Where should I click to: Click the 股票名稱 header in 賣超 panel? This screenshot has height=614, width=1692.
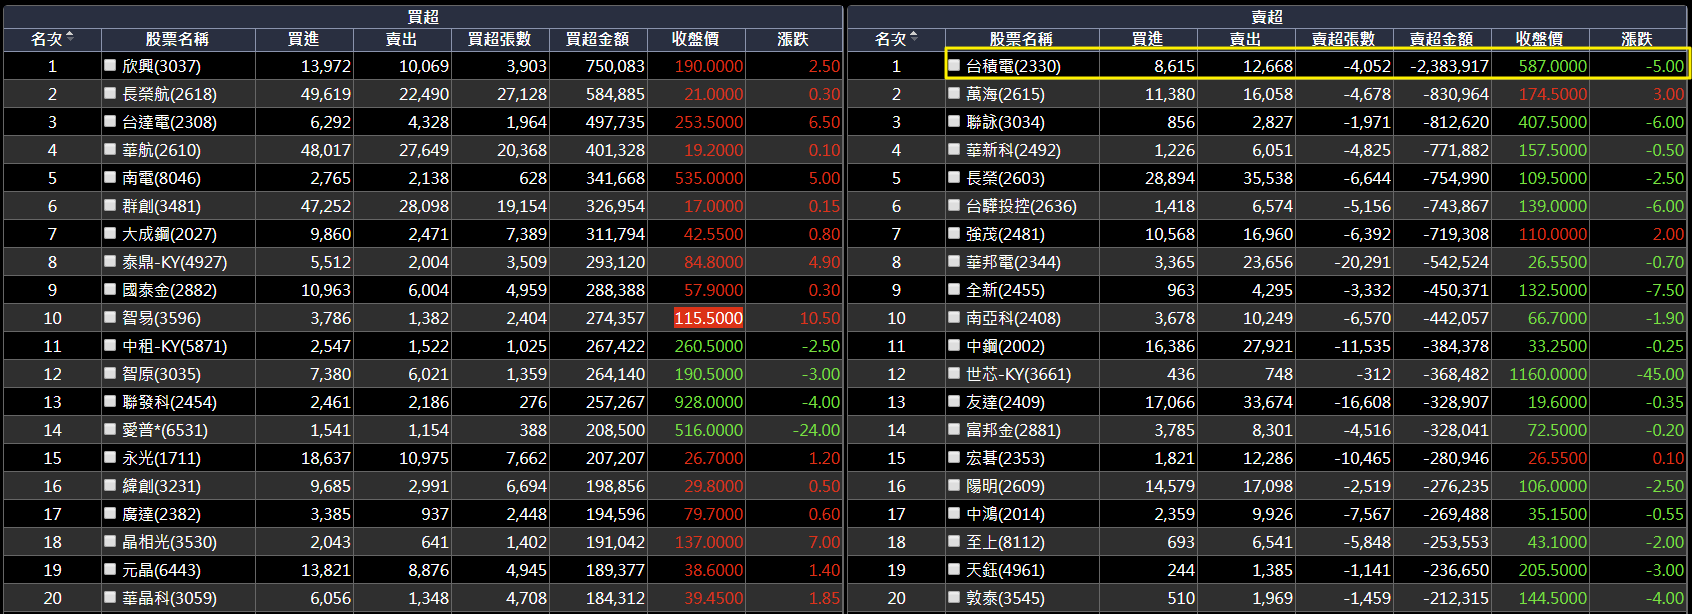(1021, 39)
